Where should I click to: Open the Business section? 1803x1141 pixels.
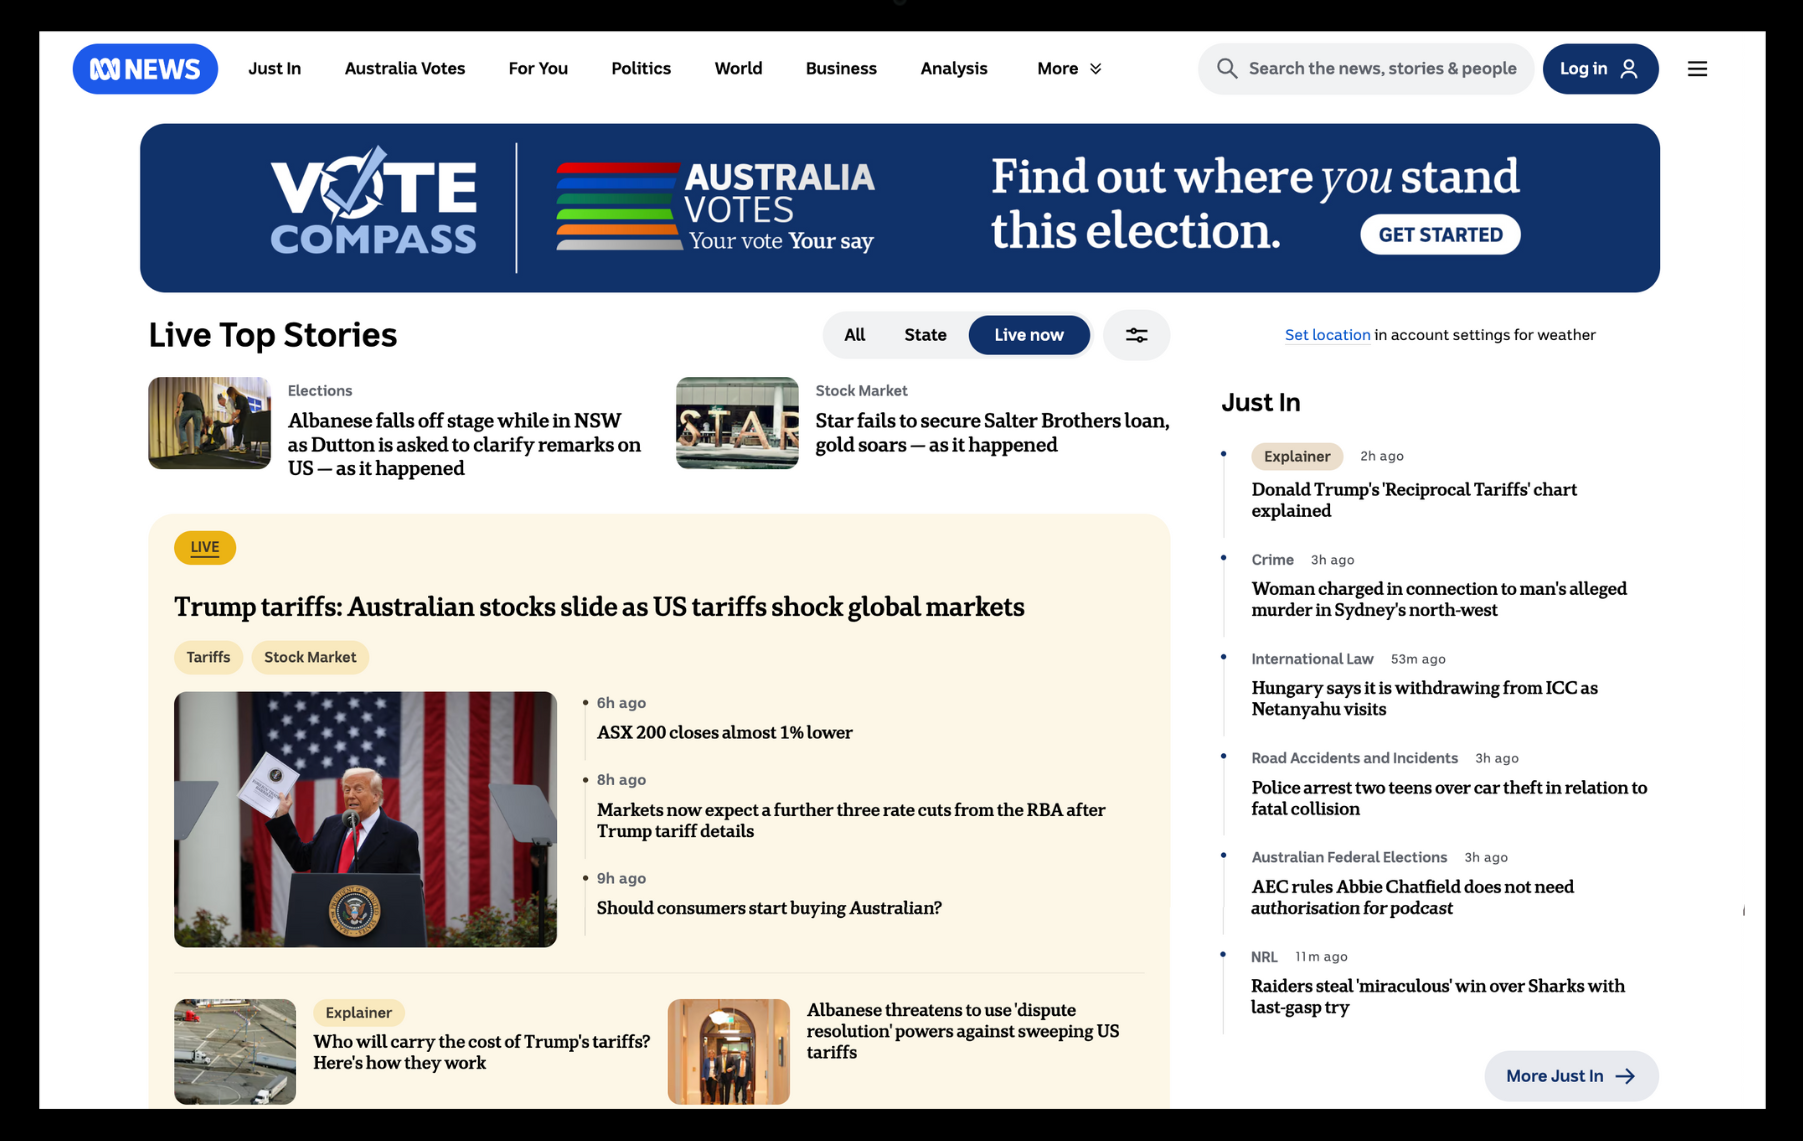click(x=841, y=69)
